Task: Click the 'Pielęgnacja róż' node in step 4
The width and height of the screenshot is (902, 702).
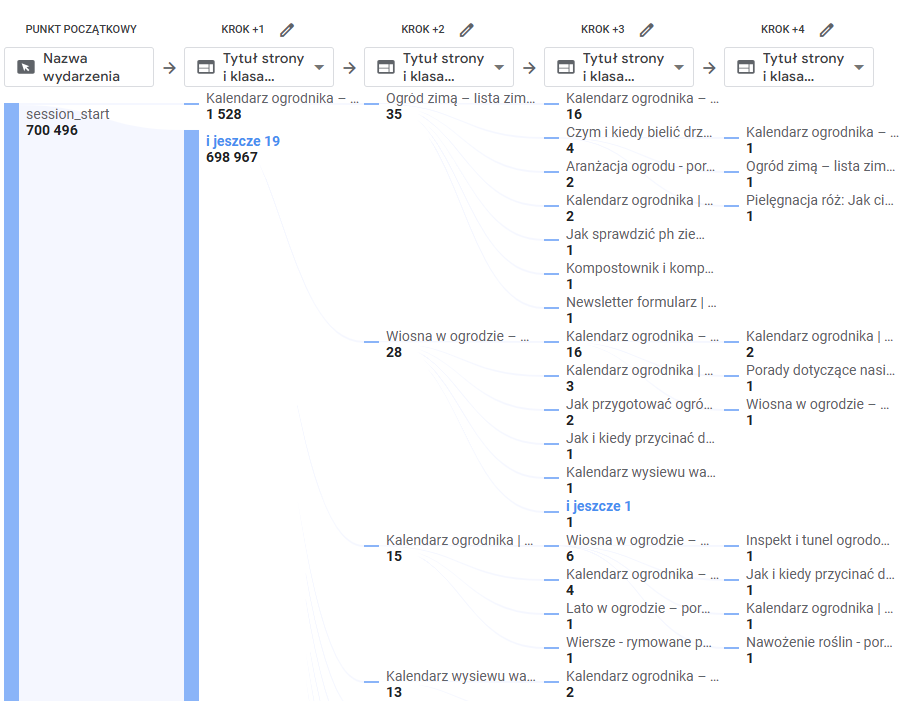Action: (x=820, y=200)
